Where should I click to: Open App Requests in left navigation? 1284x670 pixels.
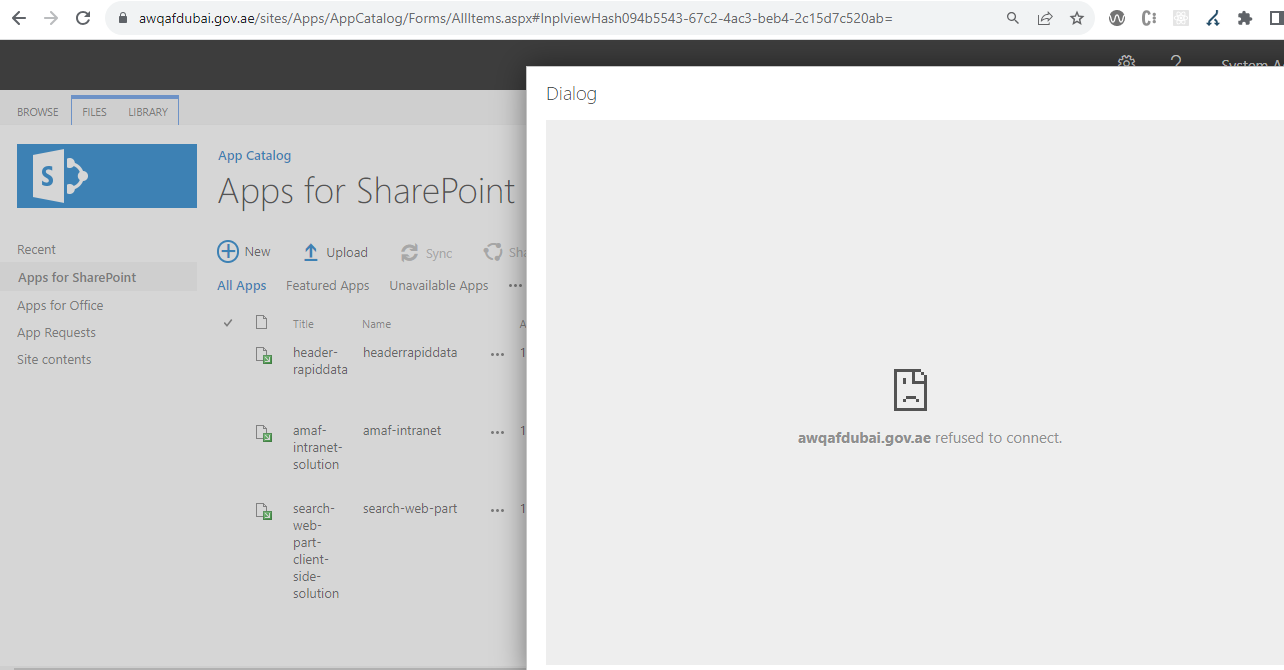pos(56,332)
